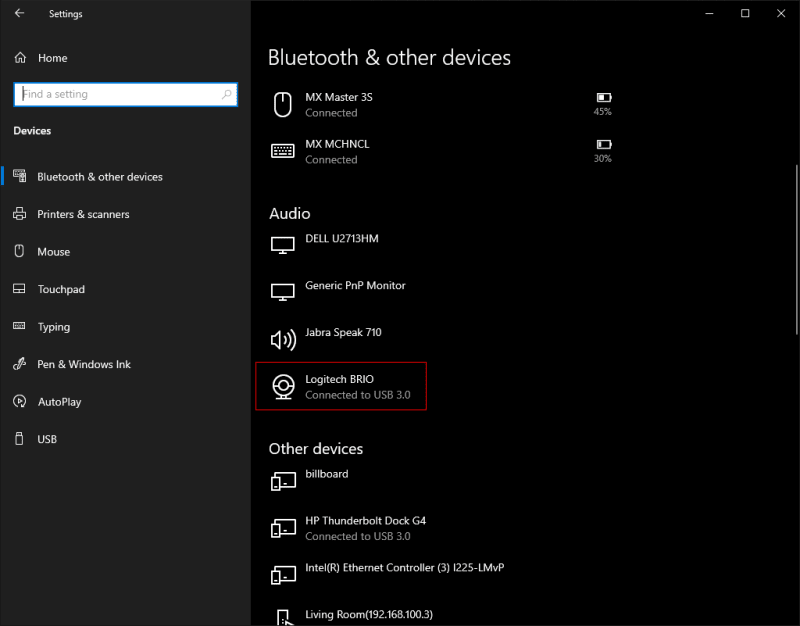Viewport: 800px width, 626px height.
Task: Select Living Room(192.168.100.3) device name
Action: click(x=369, y=614)
